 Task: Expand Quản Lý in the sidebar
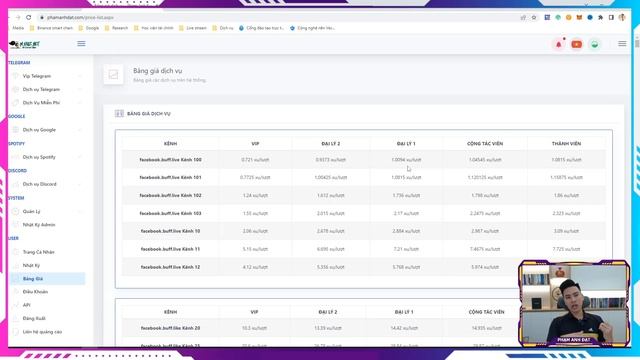point(47,211)
